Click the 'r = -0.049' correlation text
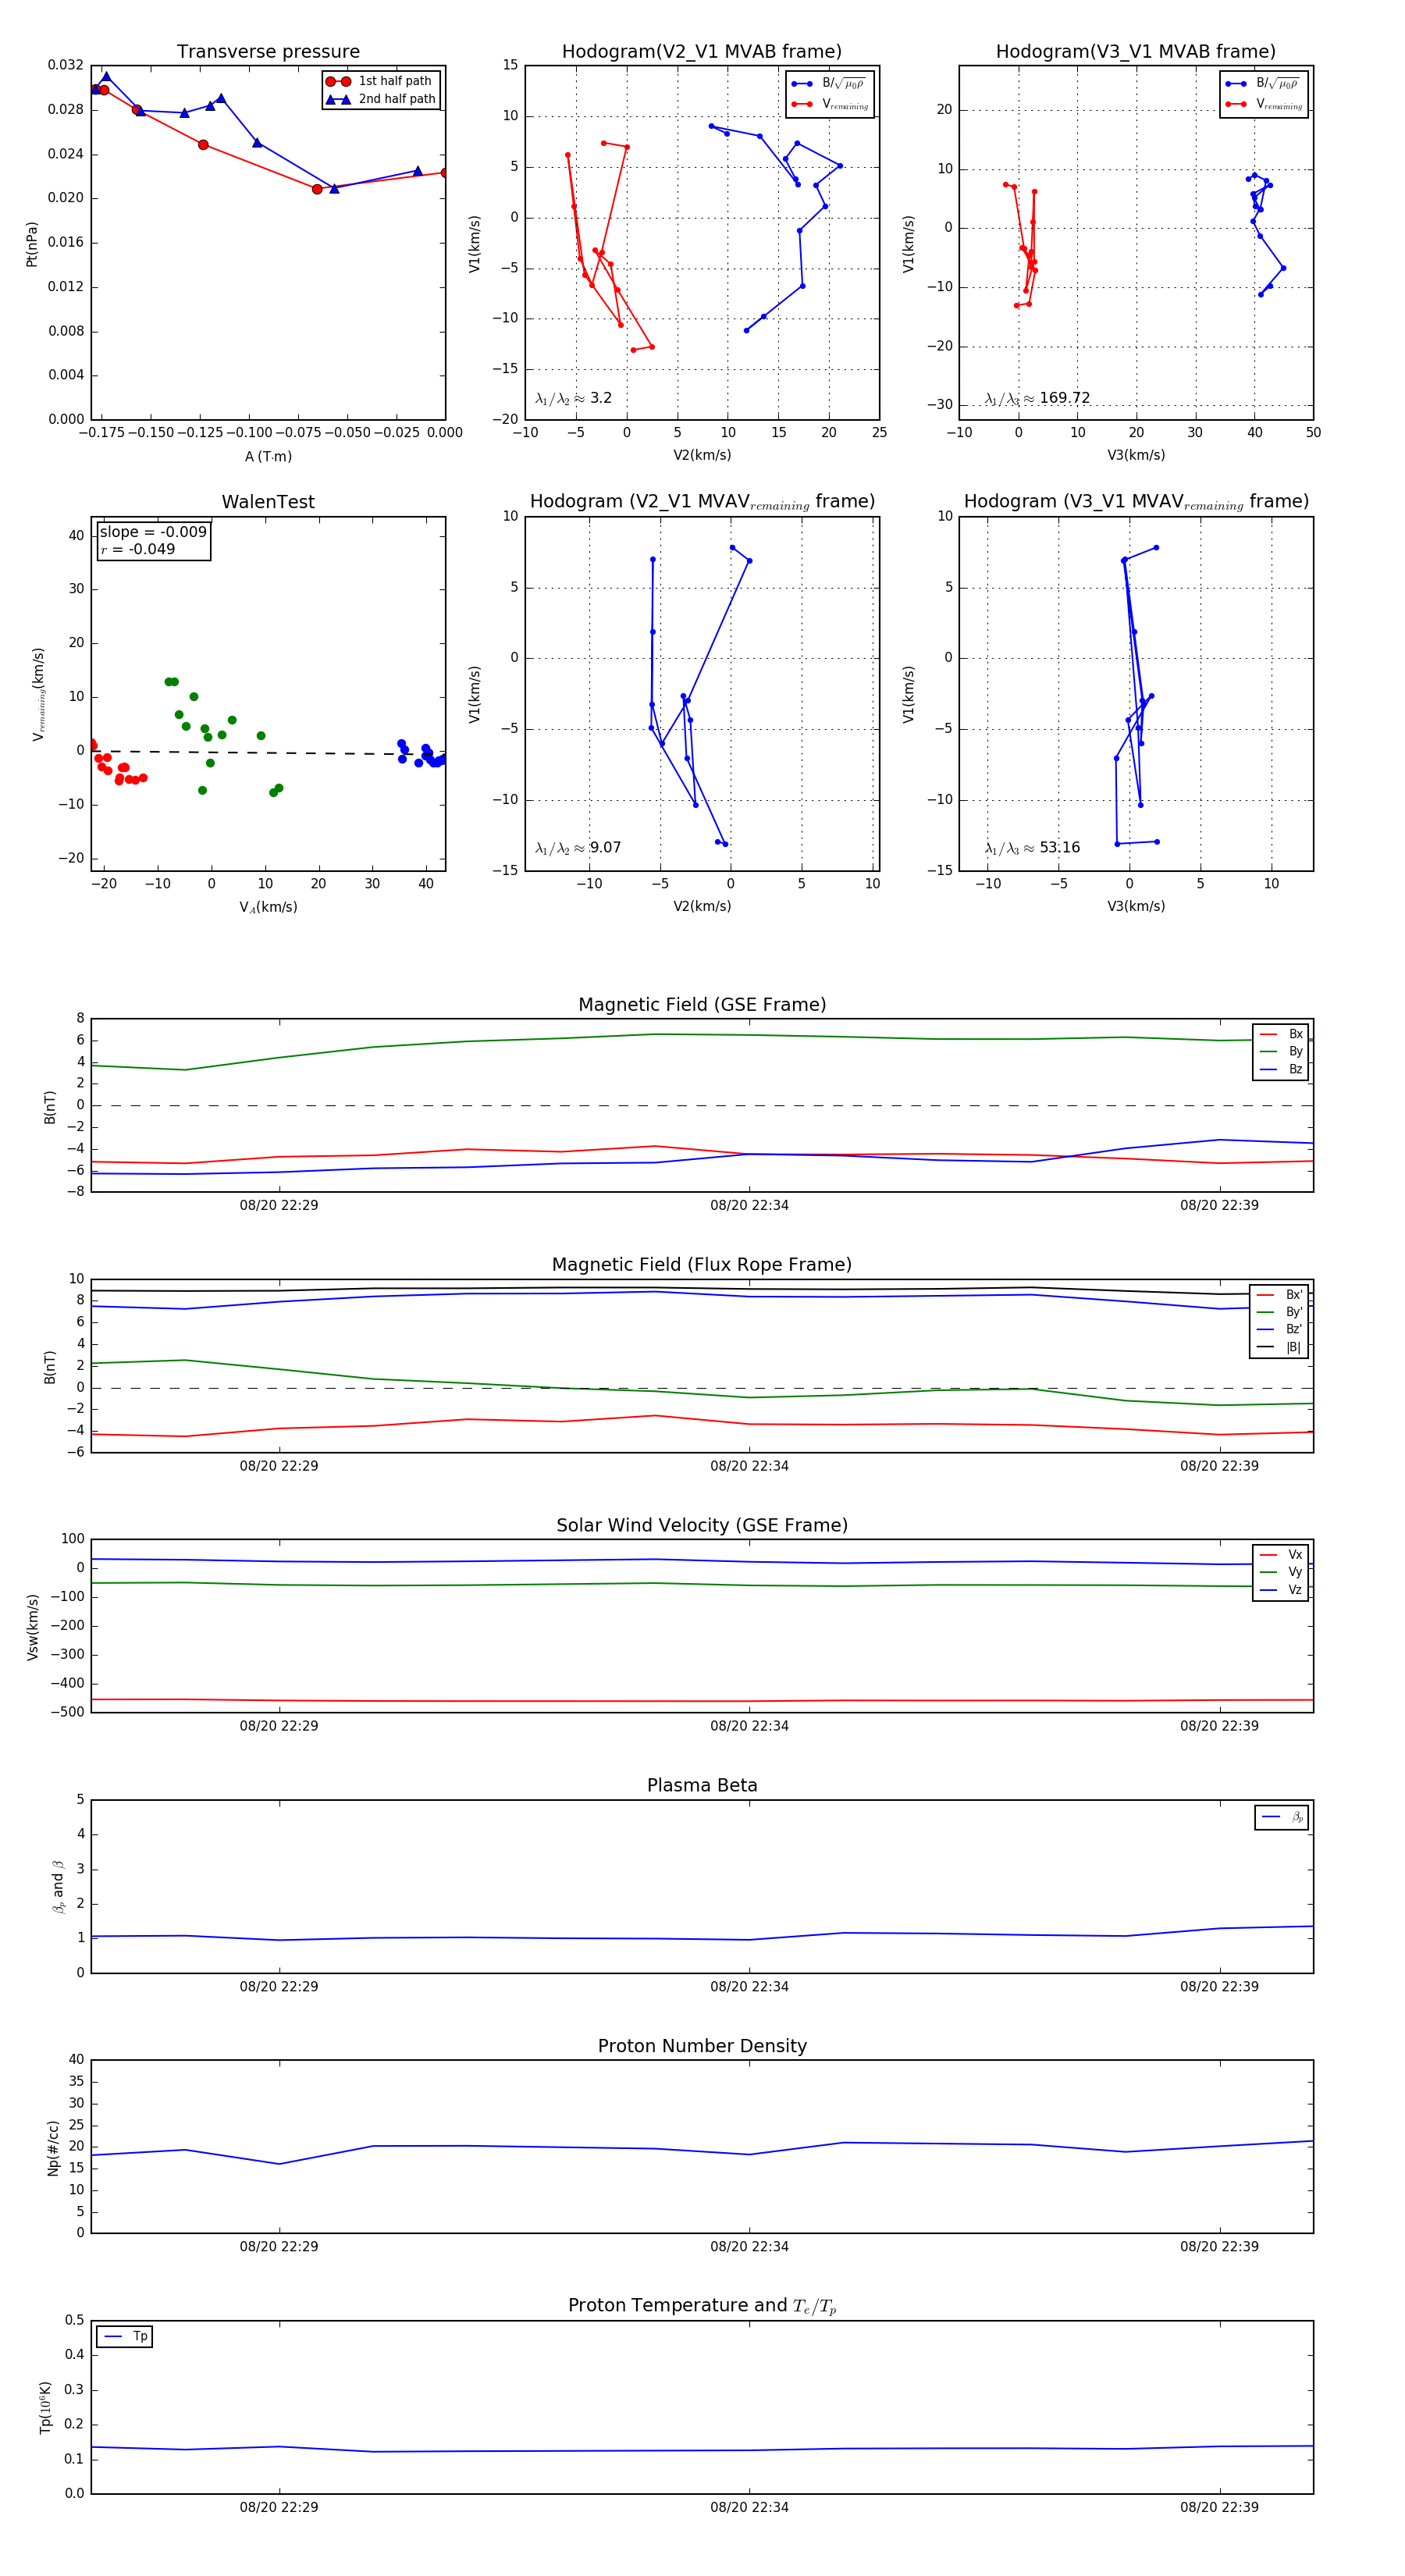Image resolution: width=1405 pixels, height=2576 pixels. click(x=138, y=549)
